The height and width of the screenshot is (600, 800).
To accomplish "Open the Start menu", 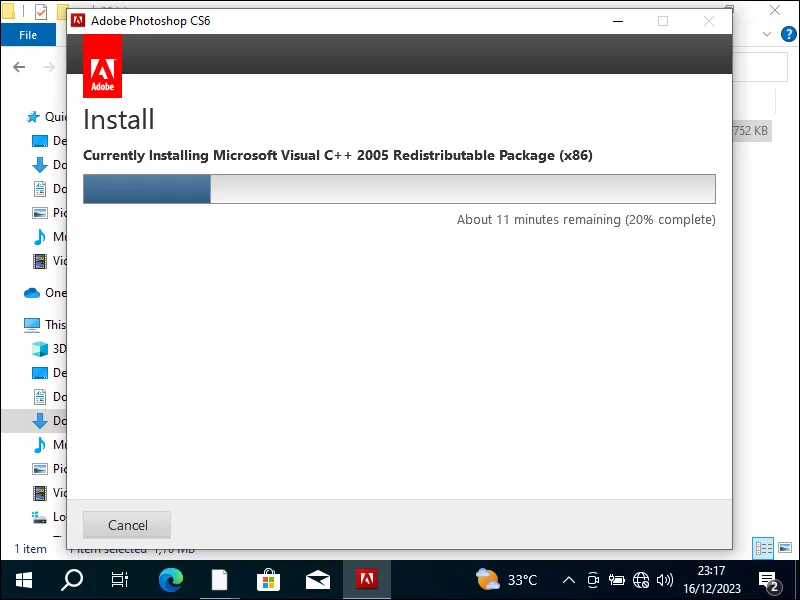I will [22, 578].
